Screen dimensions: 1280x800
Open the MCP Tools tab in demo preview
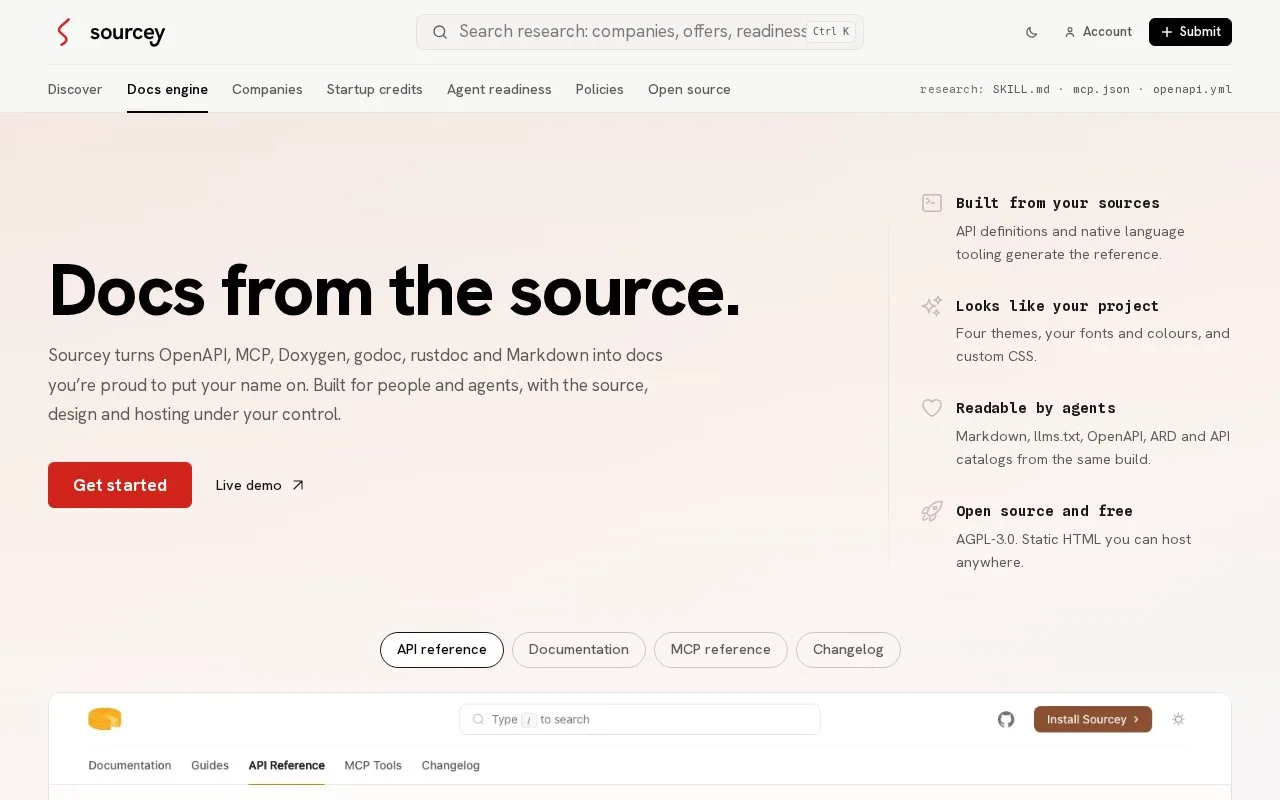click(x=373, y=765)
